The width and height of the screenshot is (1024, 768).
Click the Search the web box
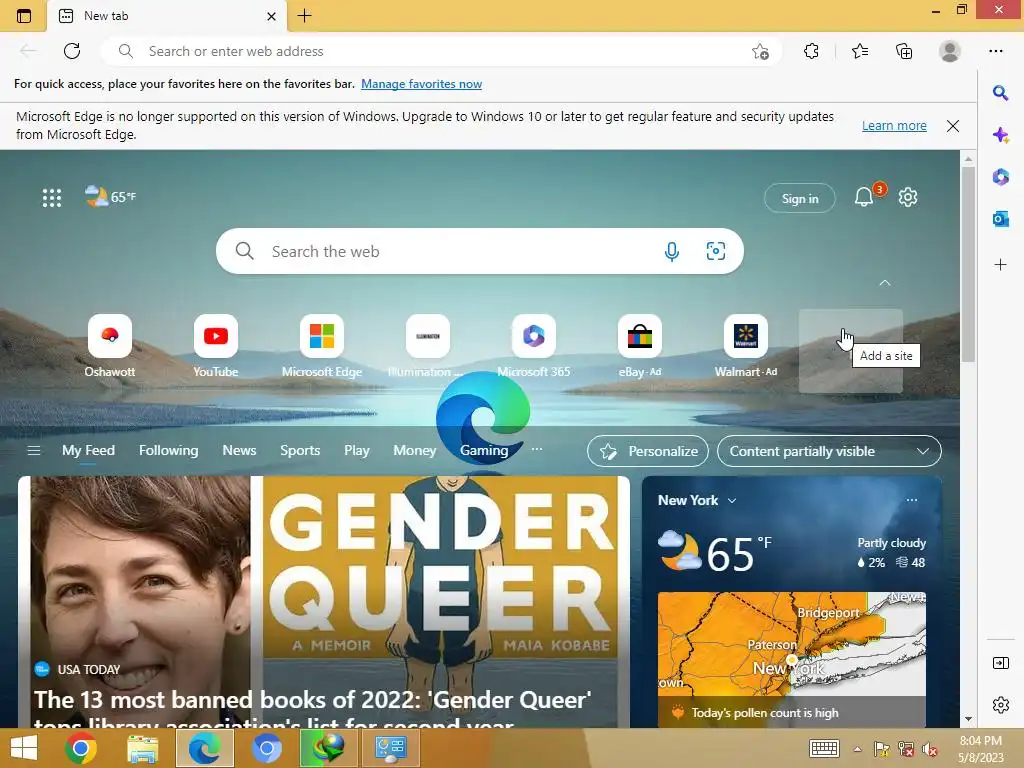[479, 251]
